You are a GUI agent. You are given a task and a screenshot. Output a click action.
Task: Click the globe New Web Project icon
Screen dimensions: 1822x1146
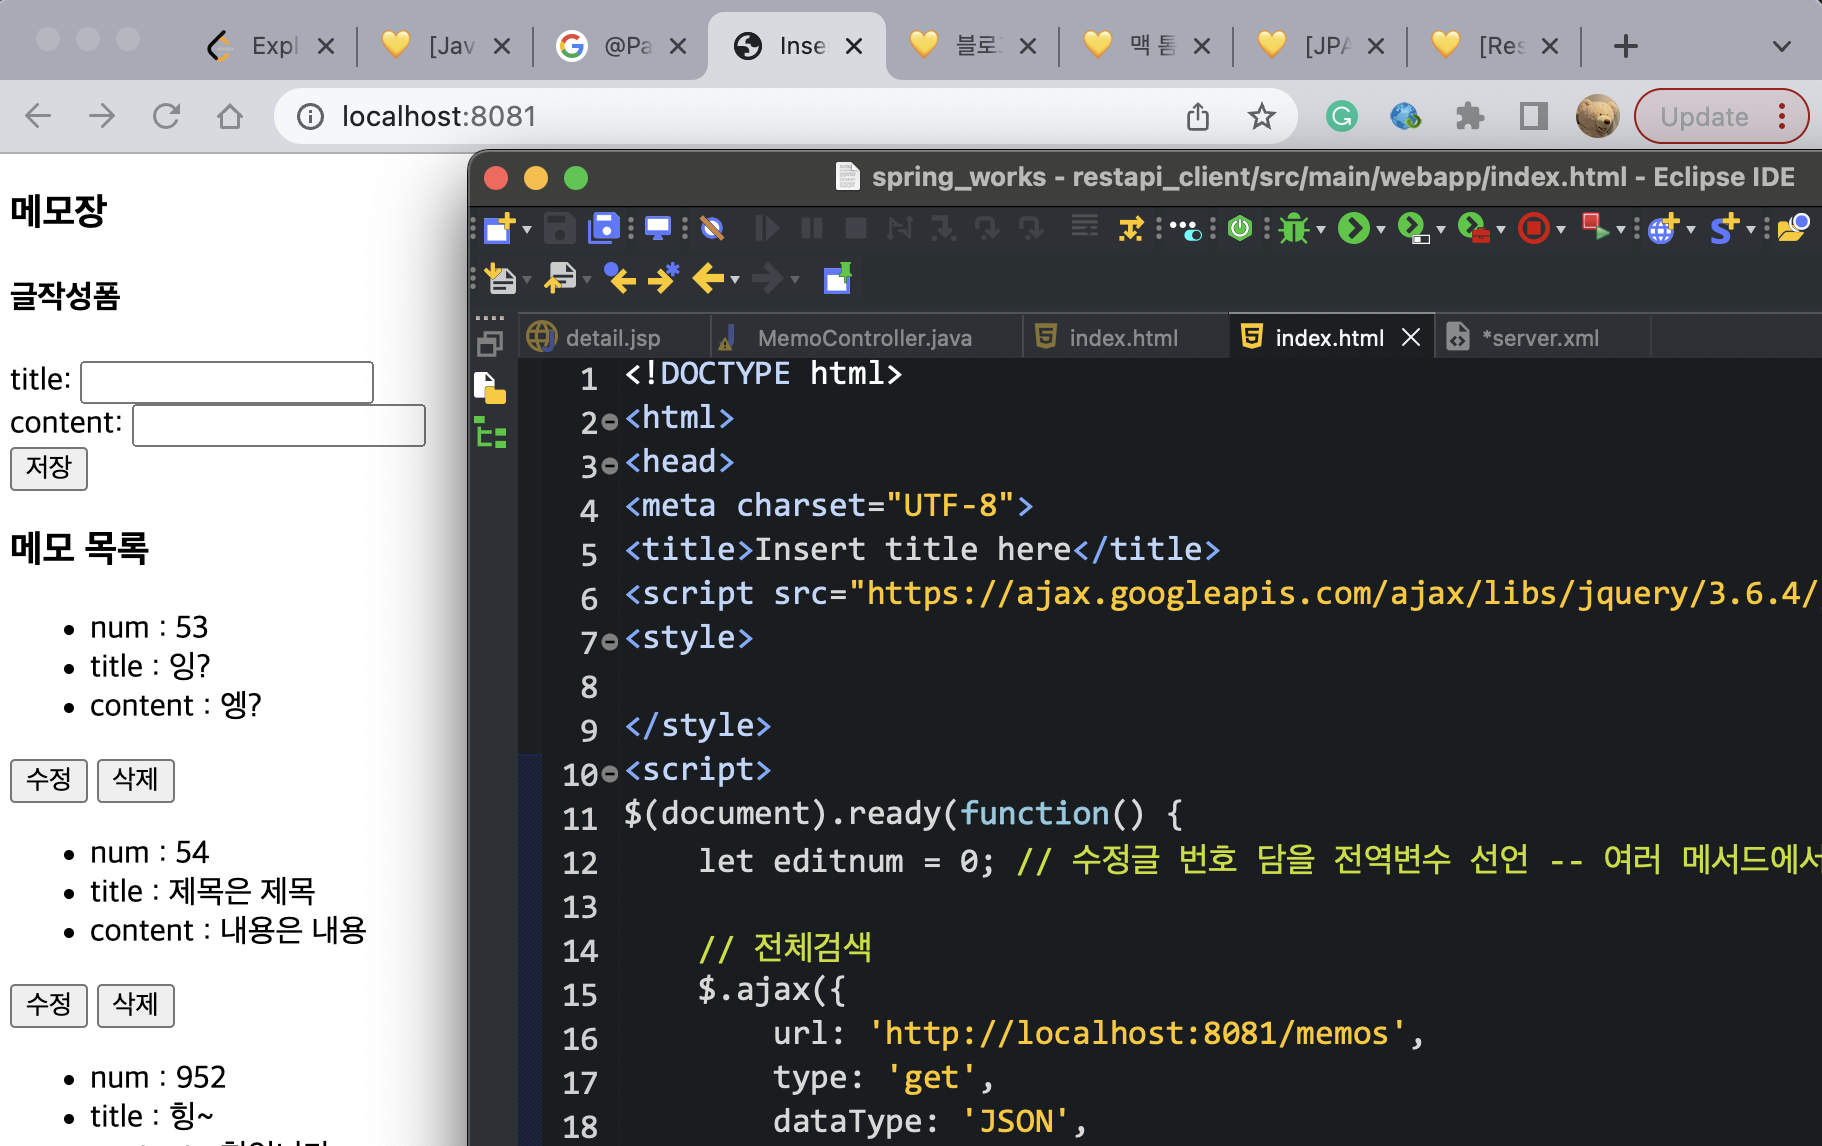point(1662,229)
